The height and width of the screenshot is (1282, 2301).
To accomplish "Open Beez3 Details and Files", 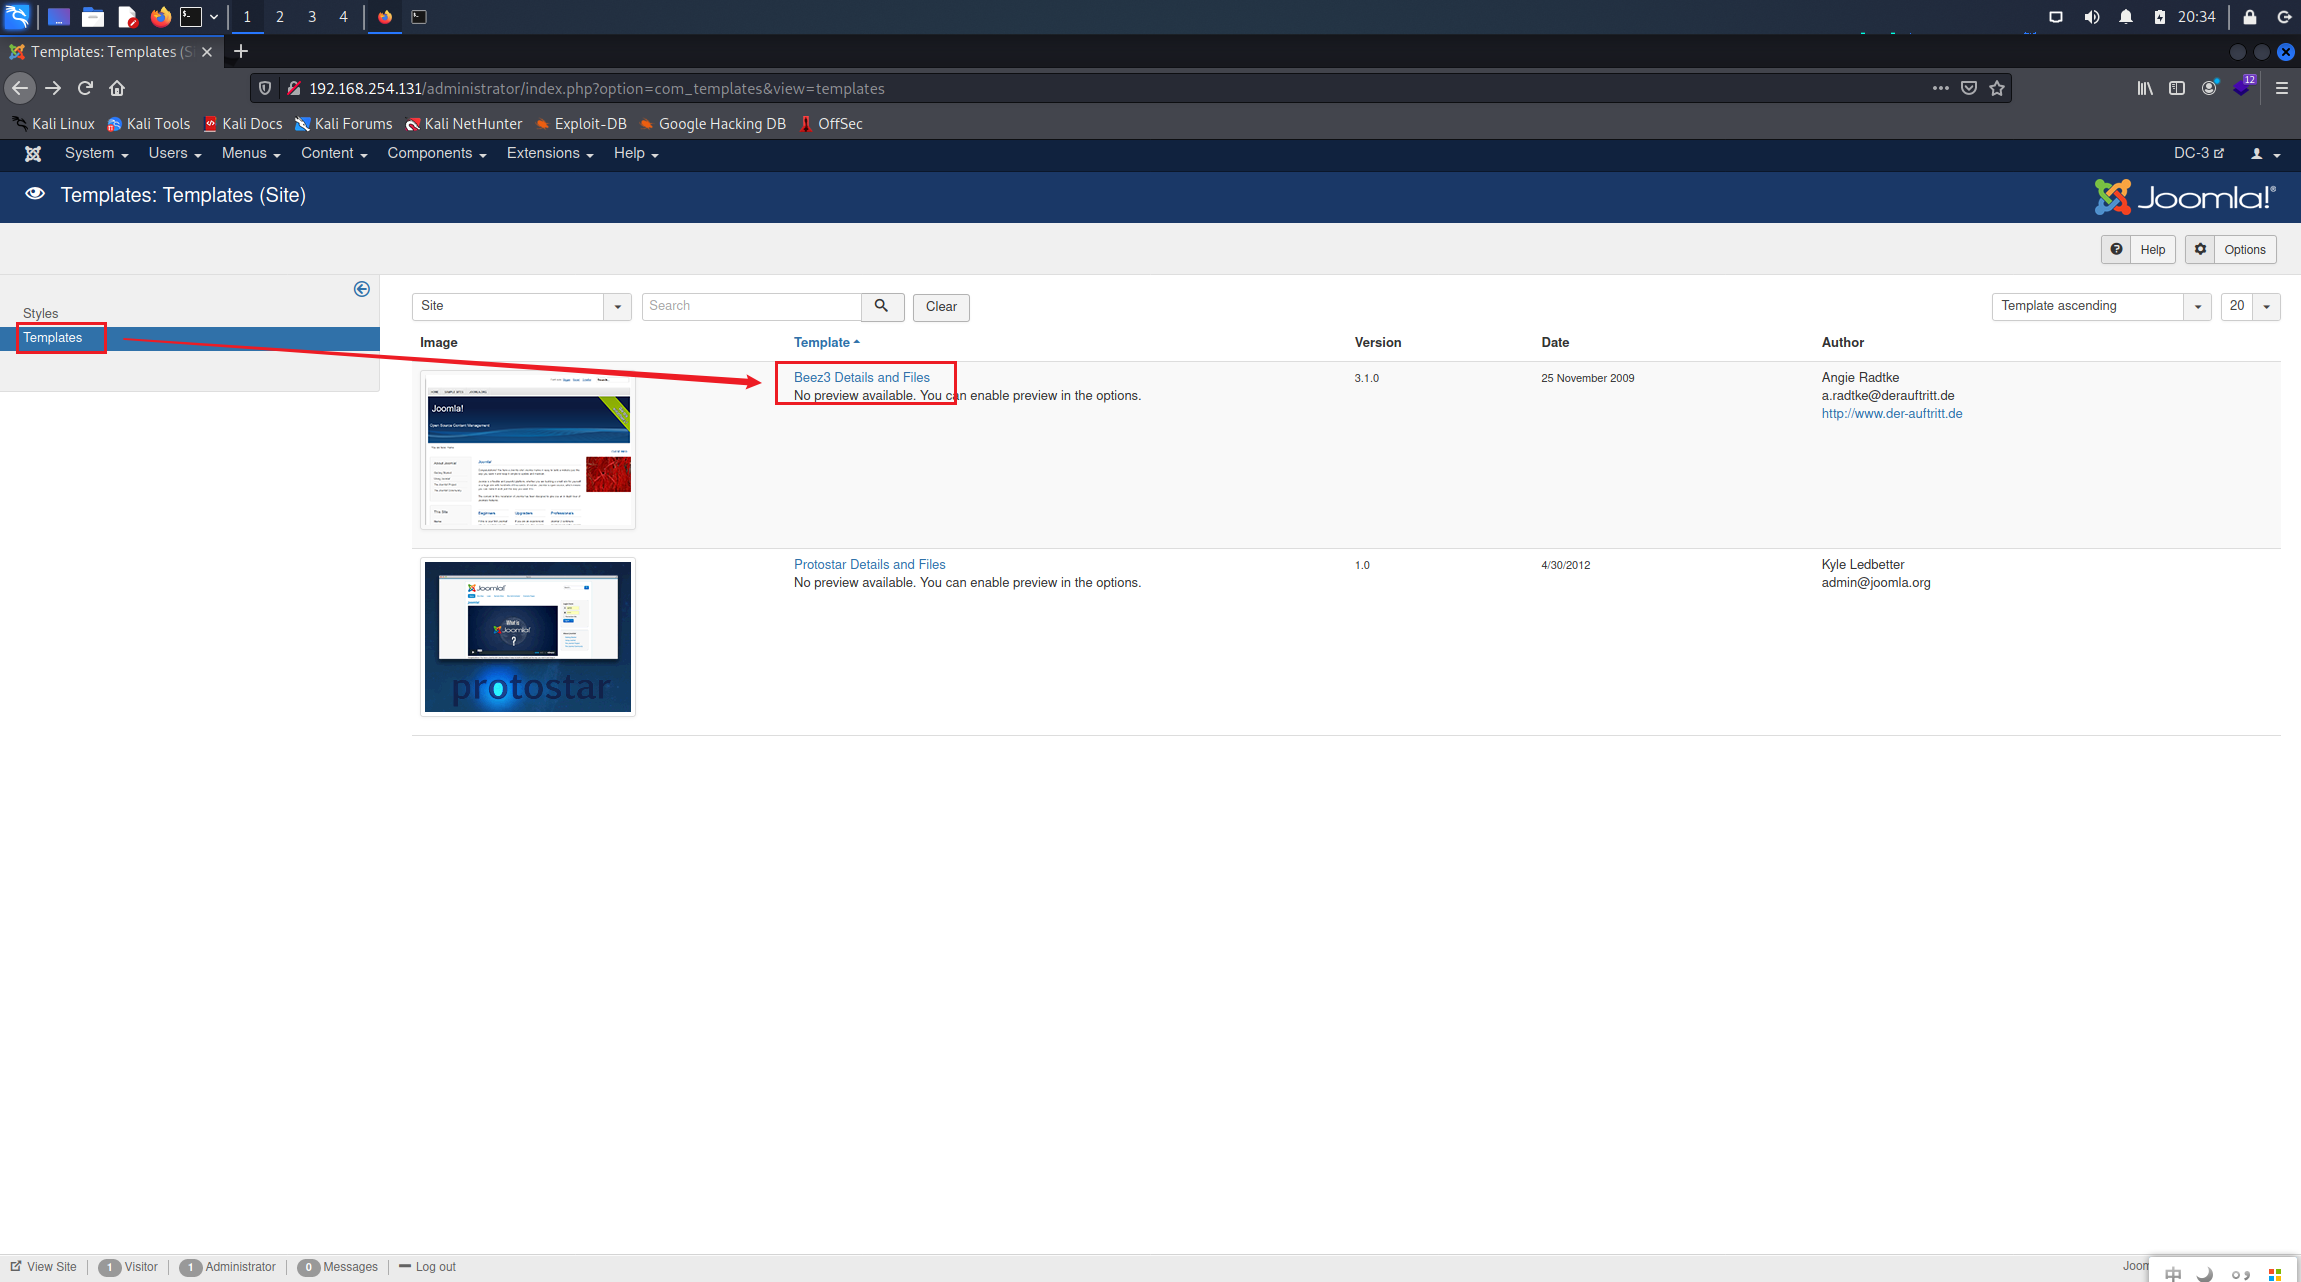I will [862, 377].
